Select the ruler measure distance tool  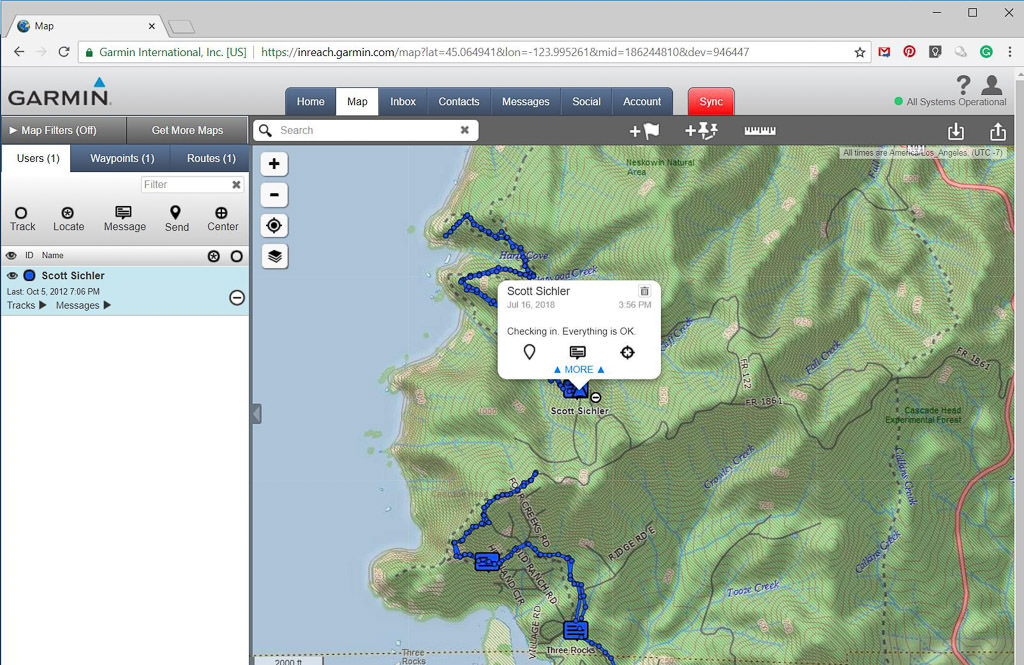pyautogui.click(x=760, y=131)
